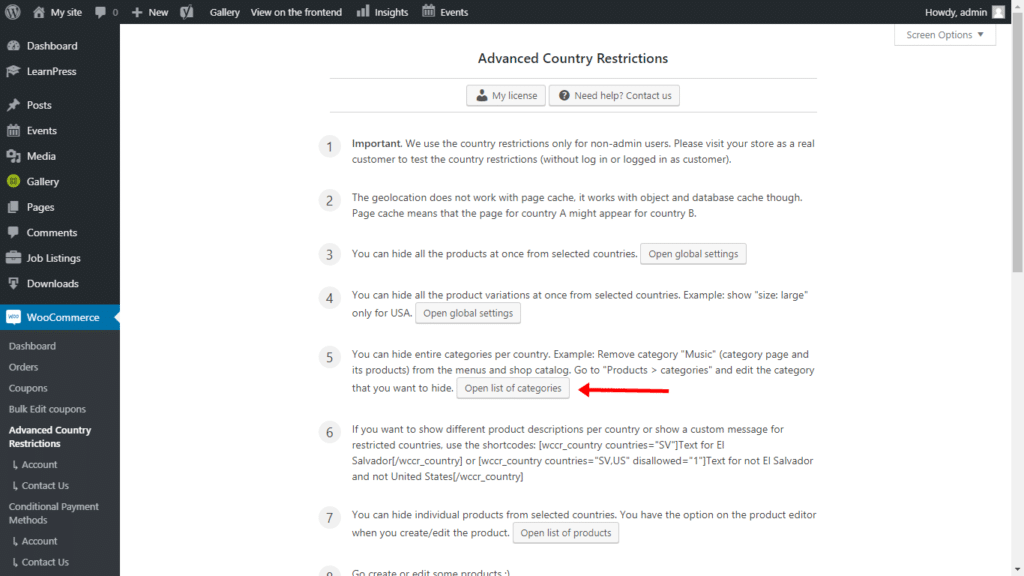
Task: Select the Media icon in the sidebar
Action: point(14,156)
